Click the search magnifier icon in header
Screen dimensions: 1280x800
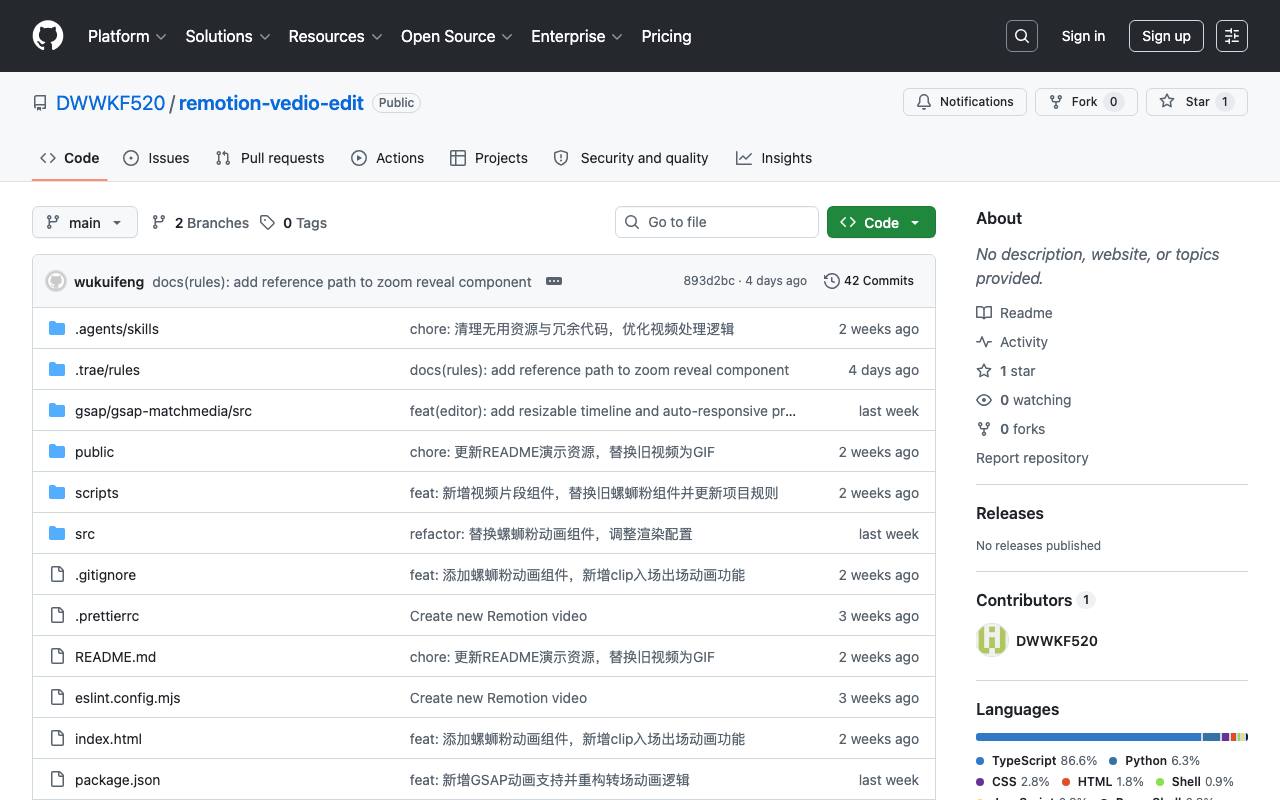point(1022,36)
